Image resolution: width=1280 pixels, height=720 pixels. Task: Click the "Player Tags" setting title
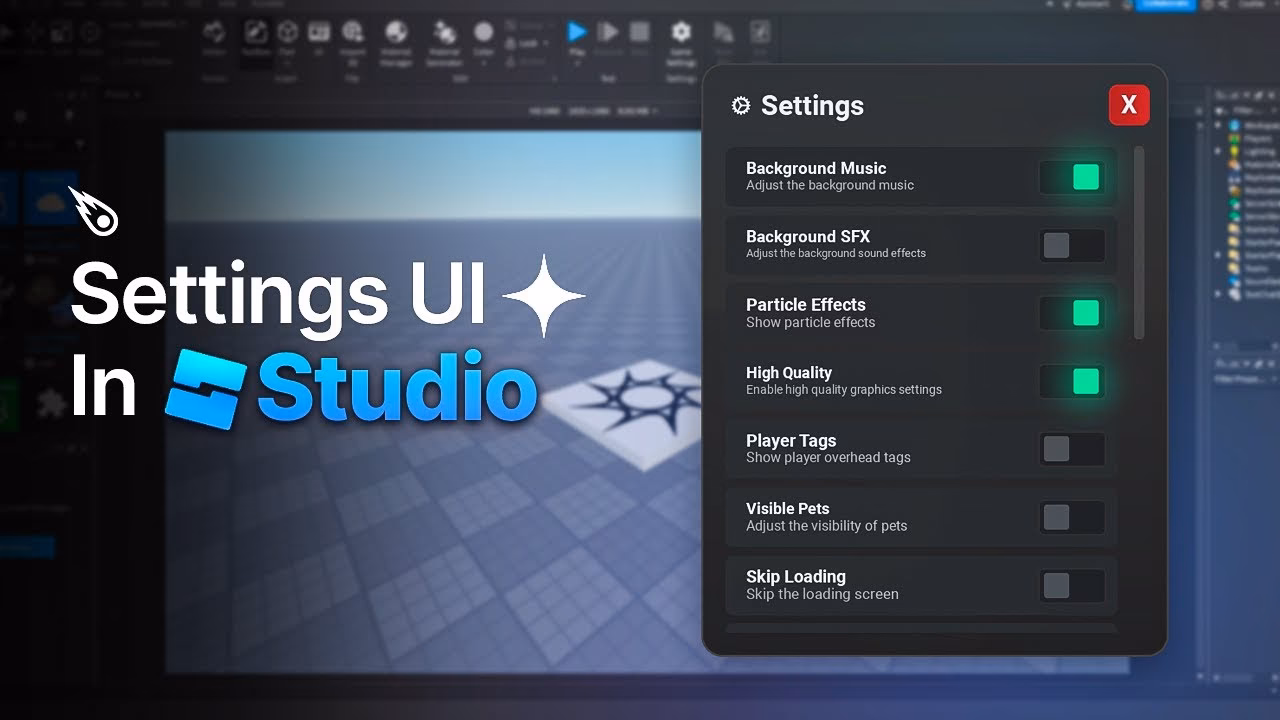[791, 440]
